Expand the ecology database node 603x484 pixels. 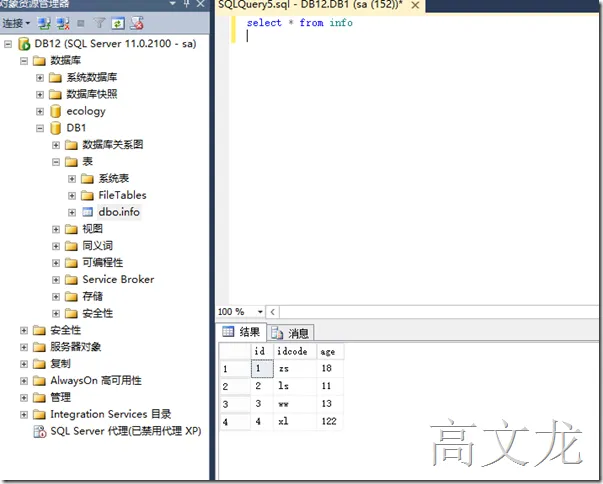[x=40, y=111]
